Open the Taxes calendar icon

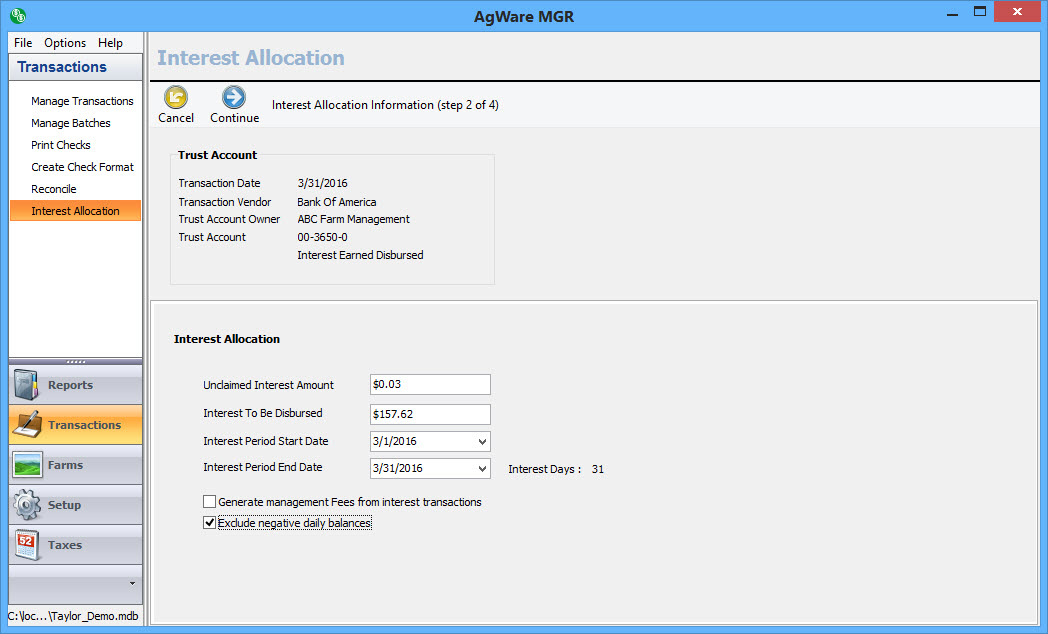(x=27, y=545)
